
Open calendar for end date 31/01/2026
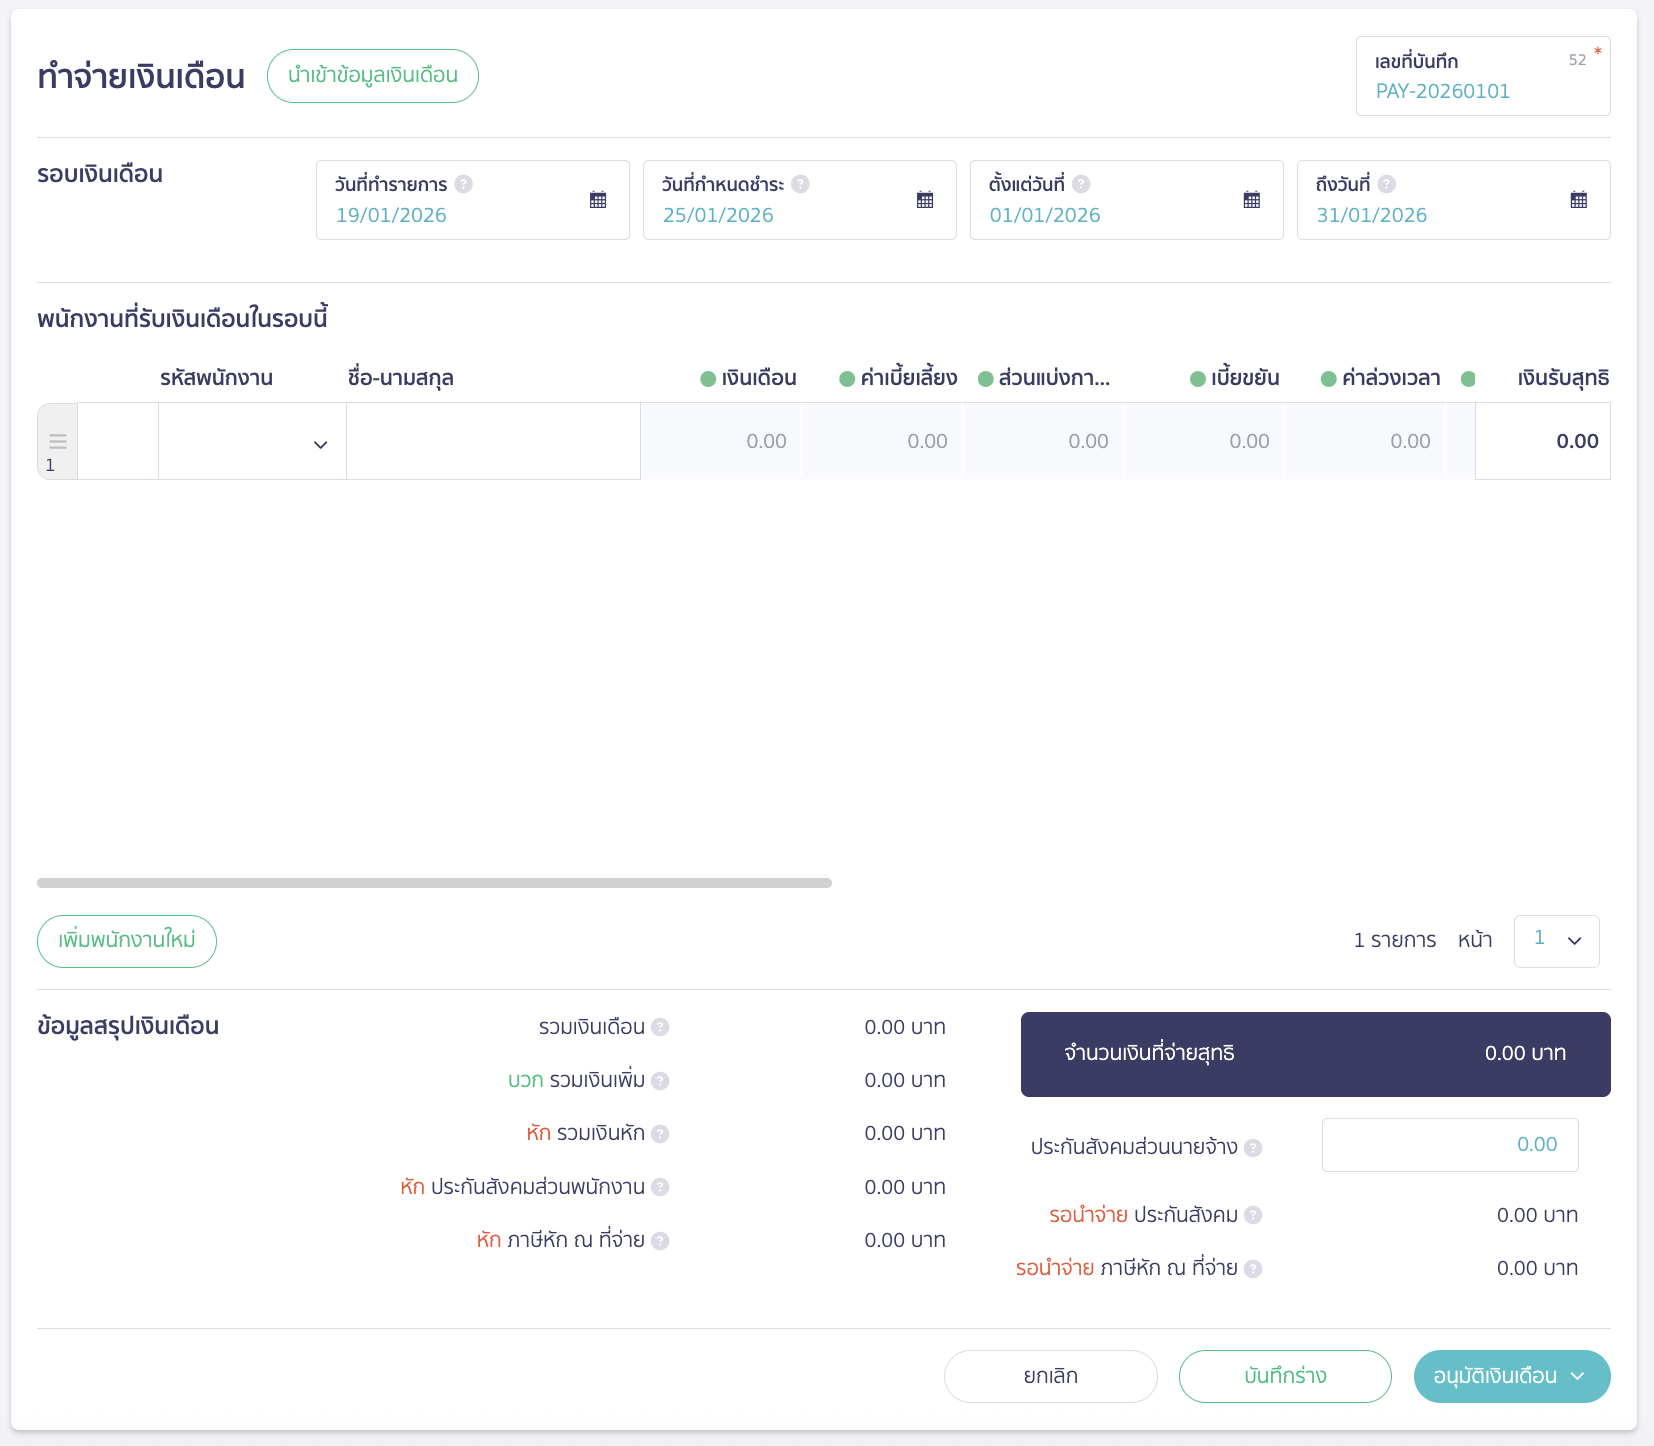tap(1579, 200)
